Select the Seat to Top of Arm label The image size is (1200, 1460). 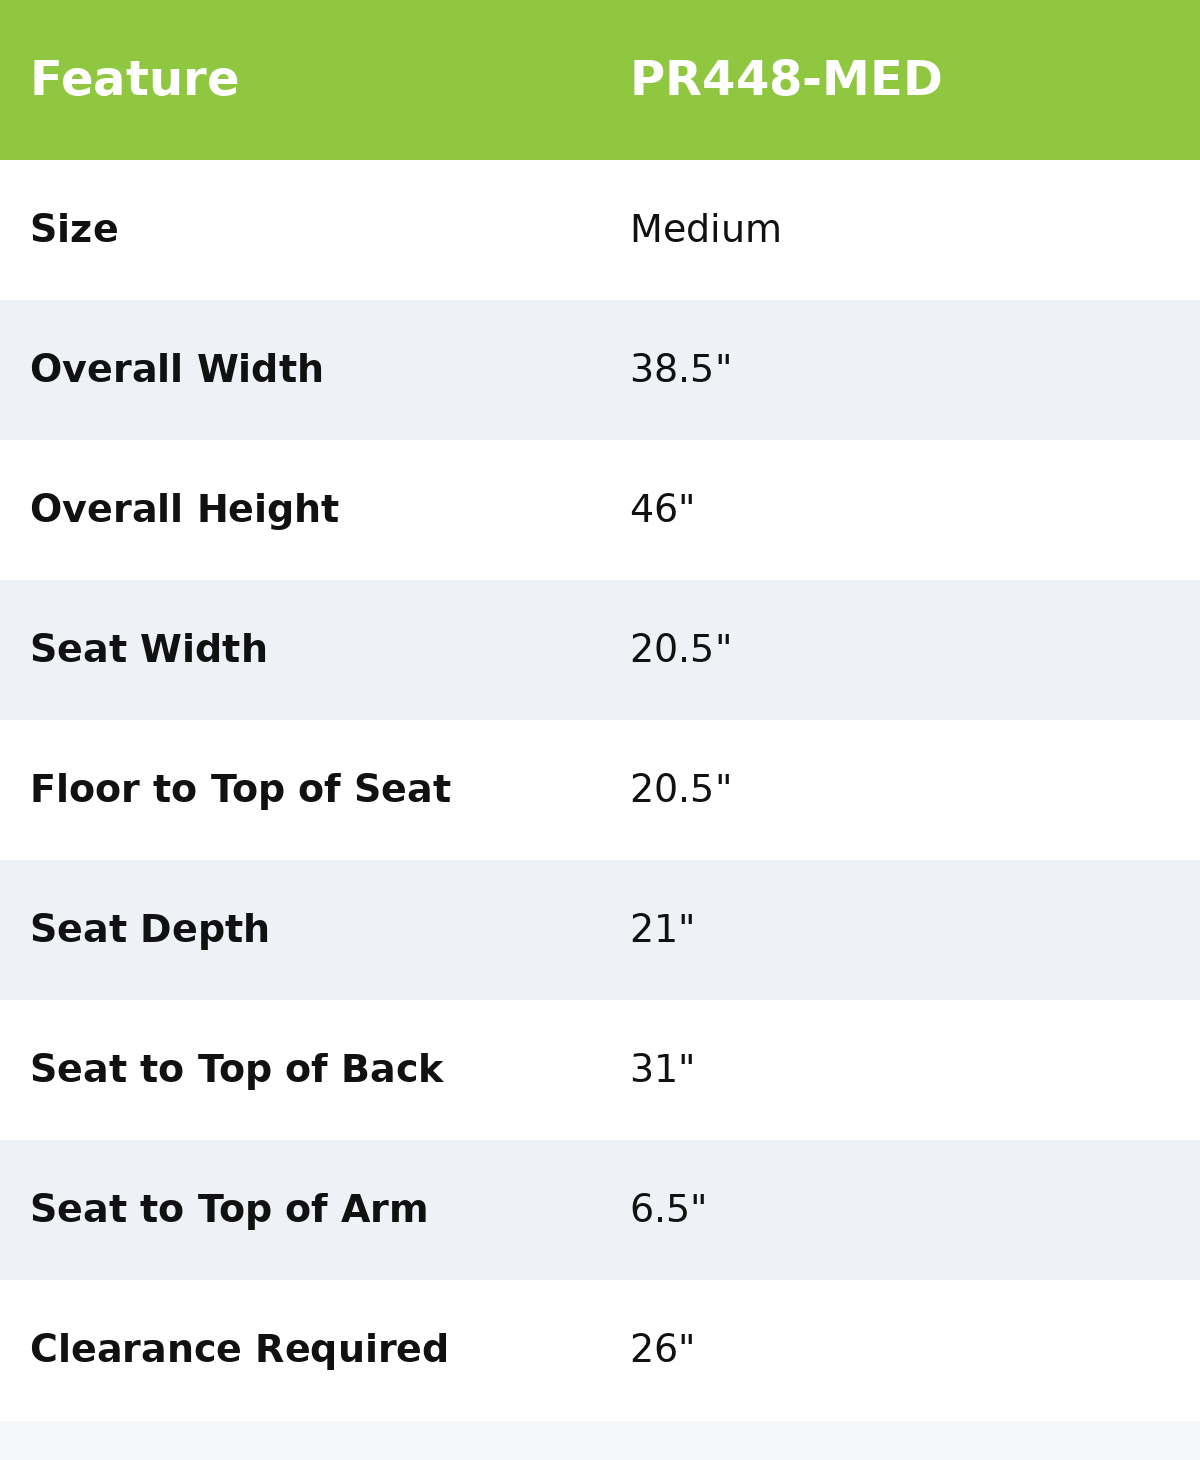coord(229,1210)
